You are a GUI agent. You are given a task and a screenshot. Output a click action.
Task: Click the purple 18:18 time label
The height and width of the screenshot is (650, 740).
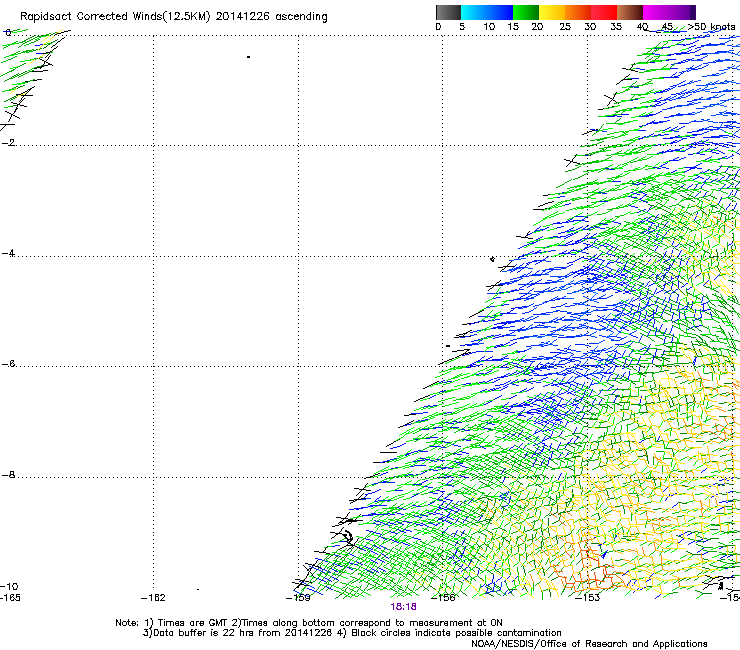[404, 607]
